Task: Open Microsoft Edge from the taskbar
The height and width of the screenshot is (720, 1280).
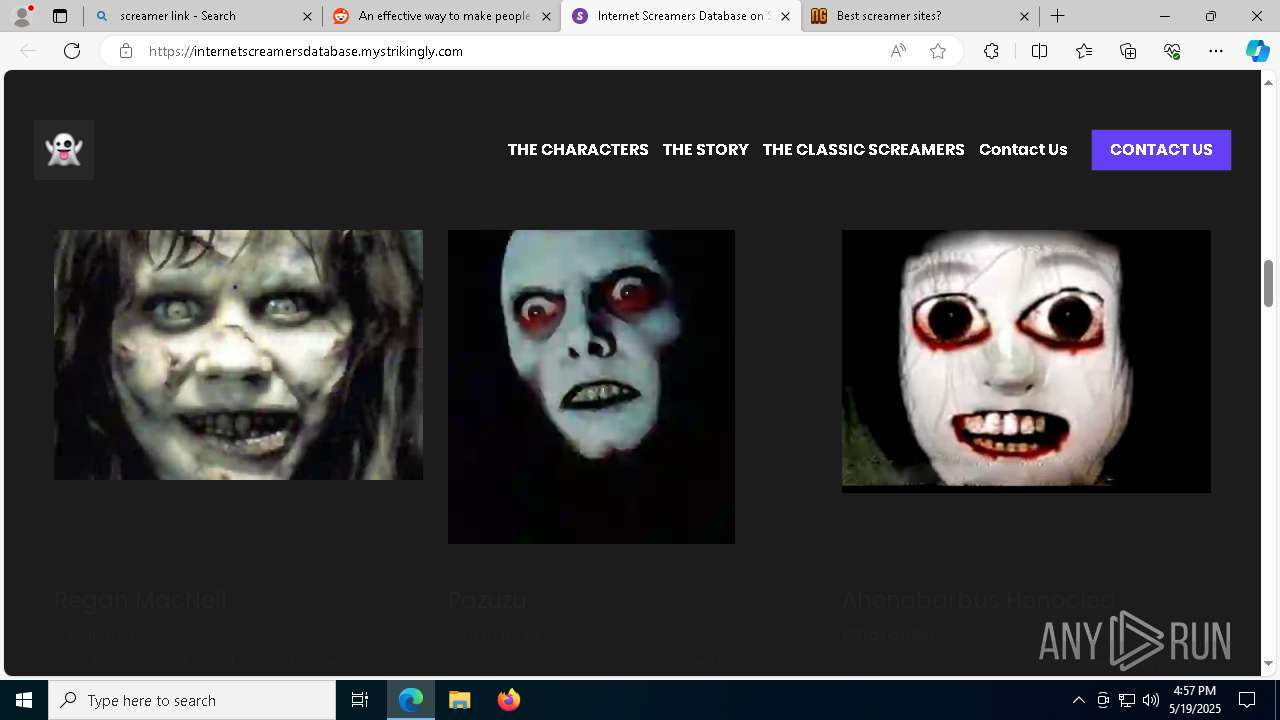Action: pos(411,700)
